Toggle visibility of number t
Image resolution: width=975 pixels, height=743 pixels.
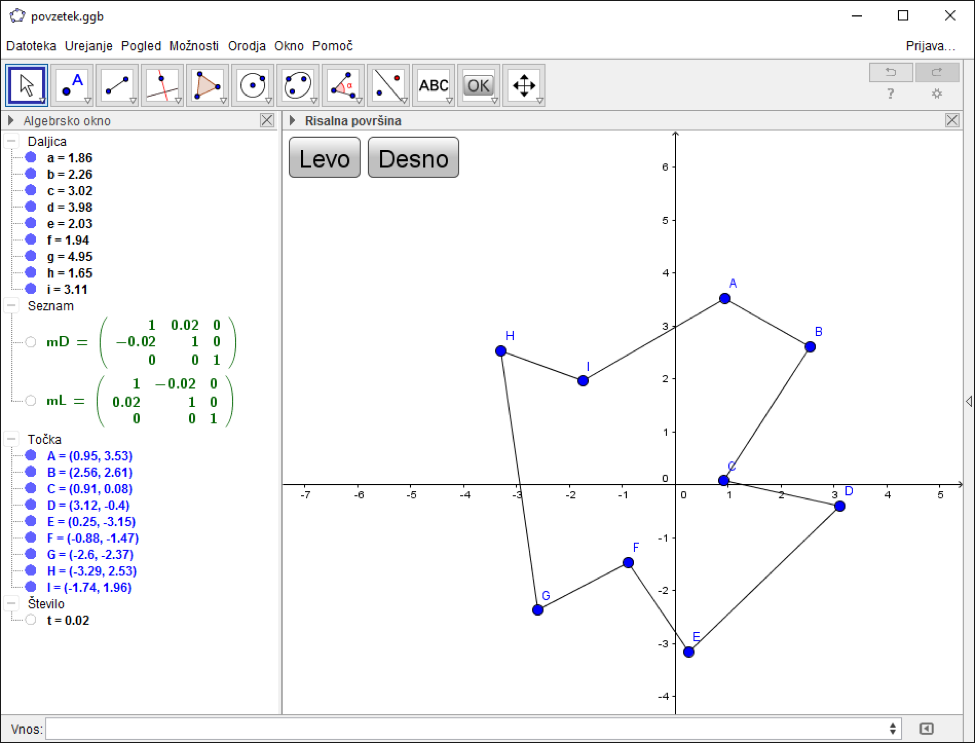(x=31, y=620)
